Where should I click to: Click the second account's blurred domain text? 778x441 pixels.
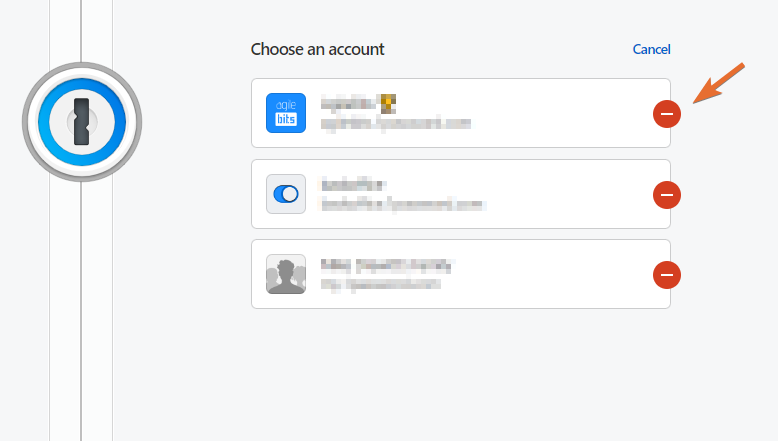(x=402, y=204)
